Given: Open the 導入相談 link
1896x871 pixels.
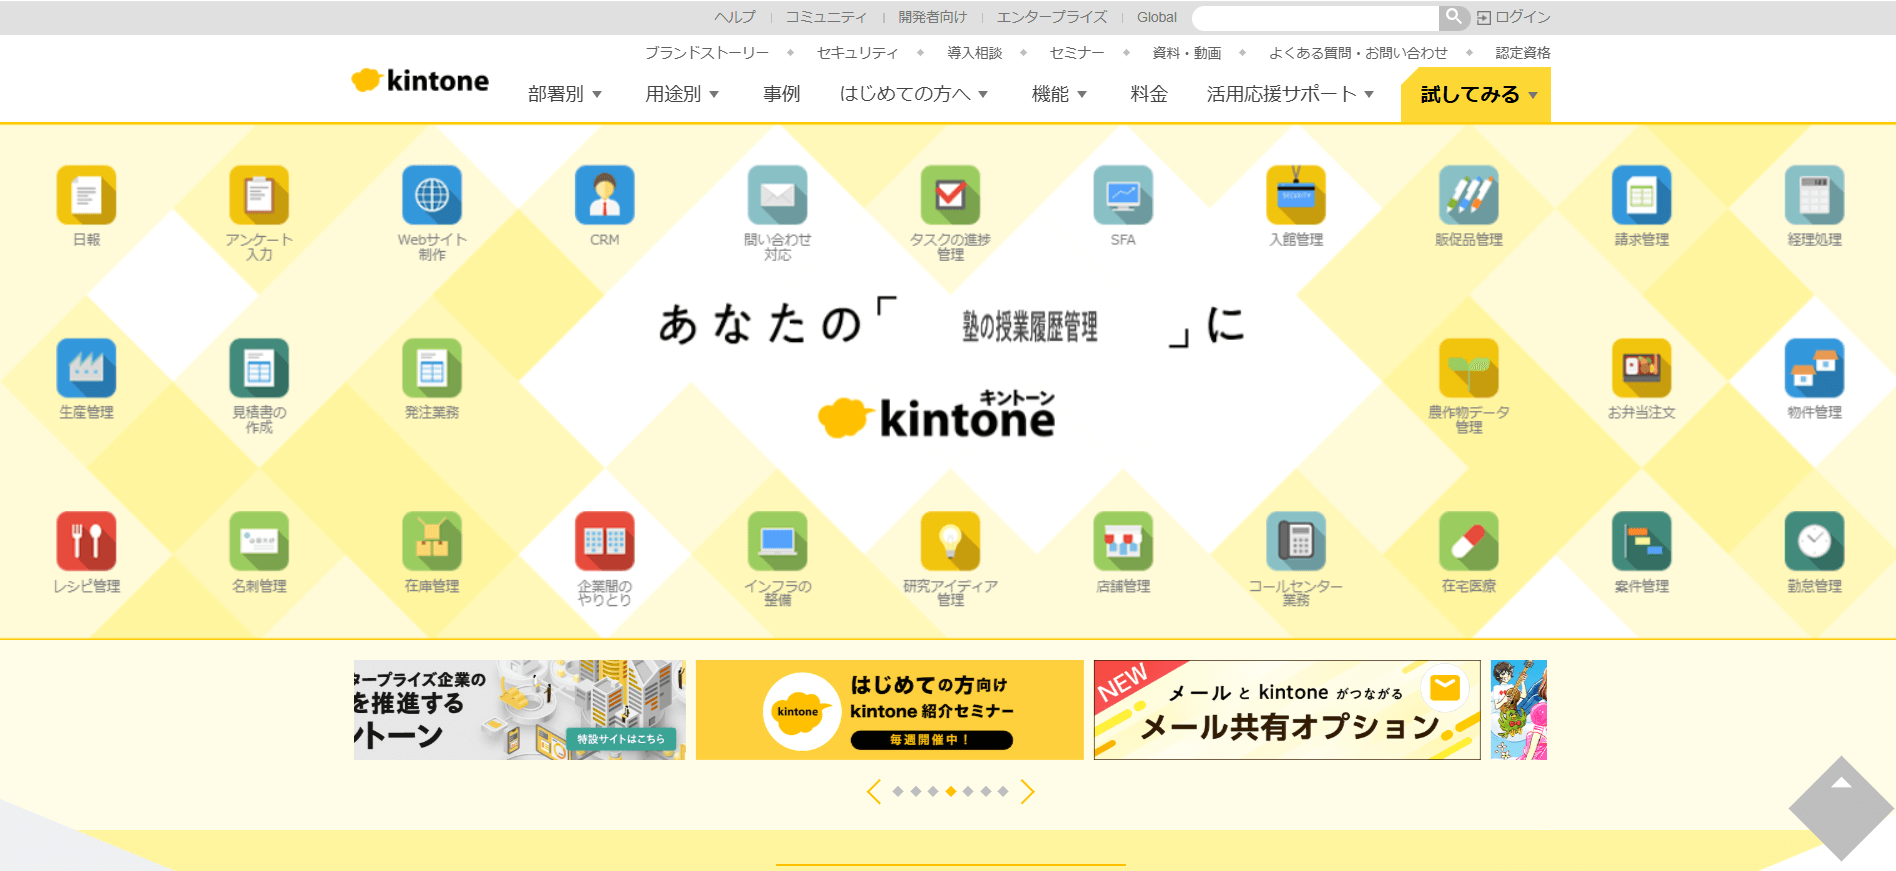Looking at the screenshot, I should click(974, 53).
